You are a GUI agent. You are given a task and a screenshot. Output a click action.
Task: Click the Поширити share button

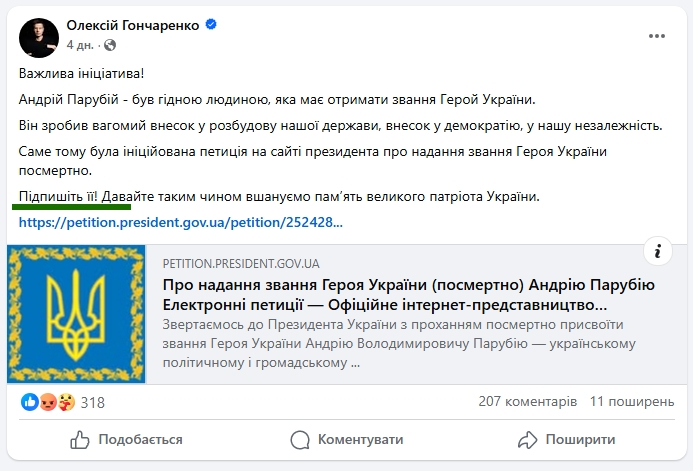coord(566,439)
